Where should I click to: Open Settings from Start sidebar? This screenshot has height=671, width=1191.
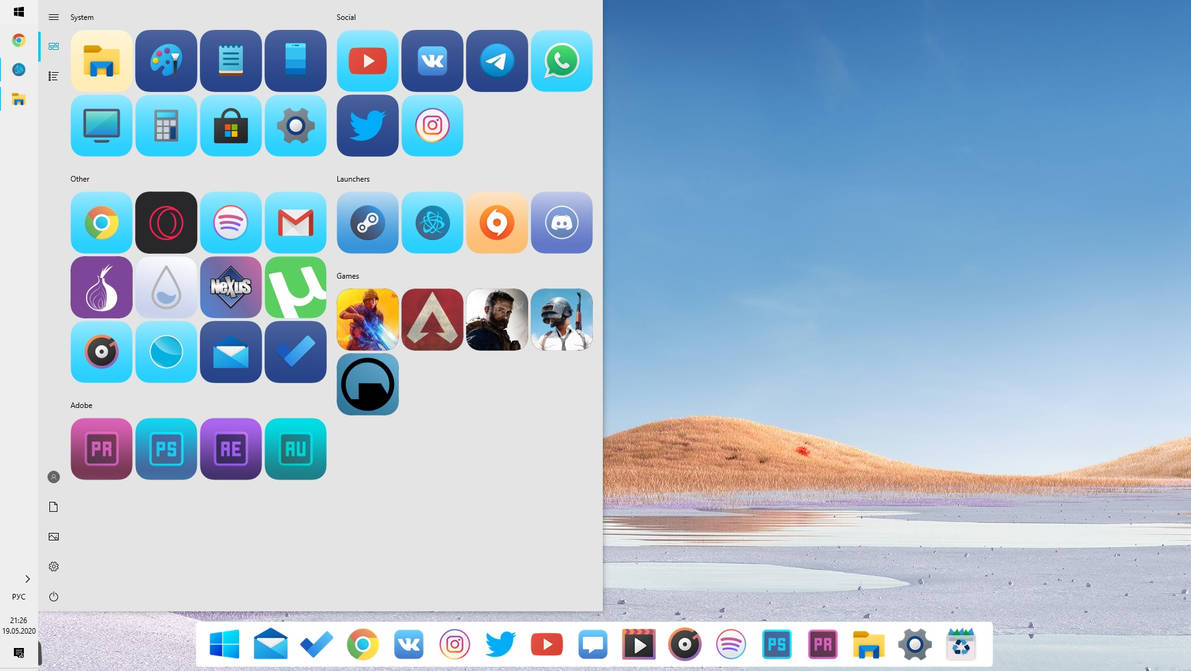53,567
